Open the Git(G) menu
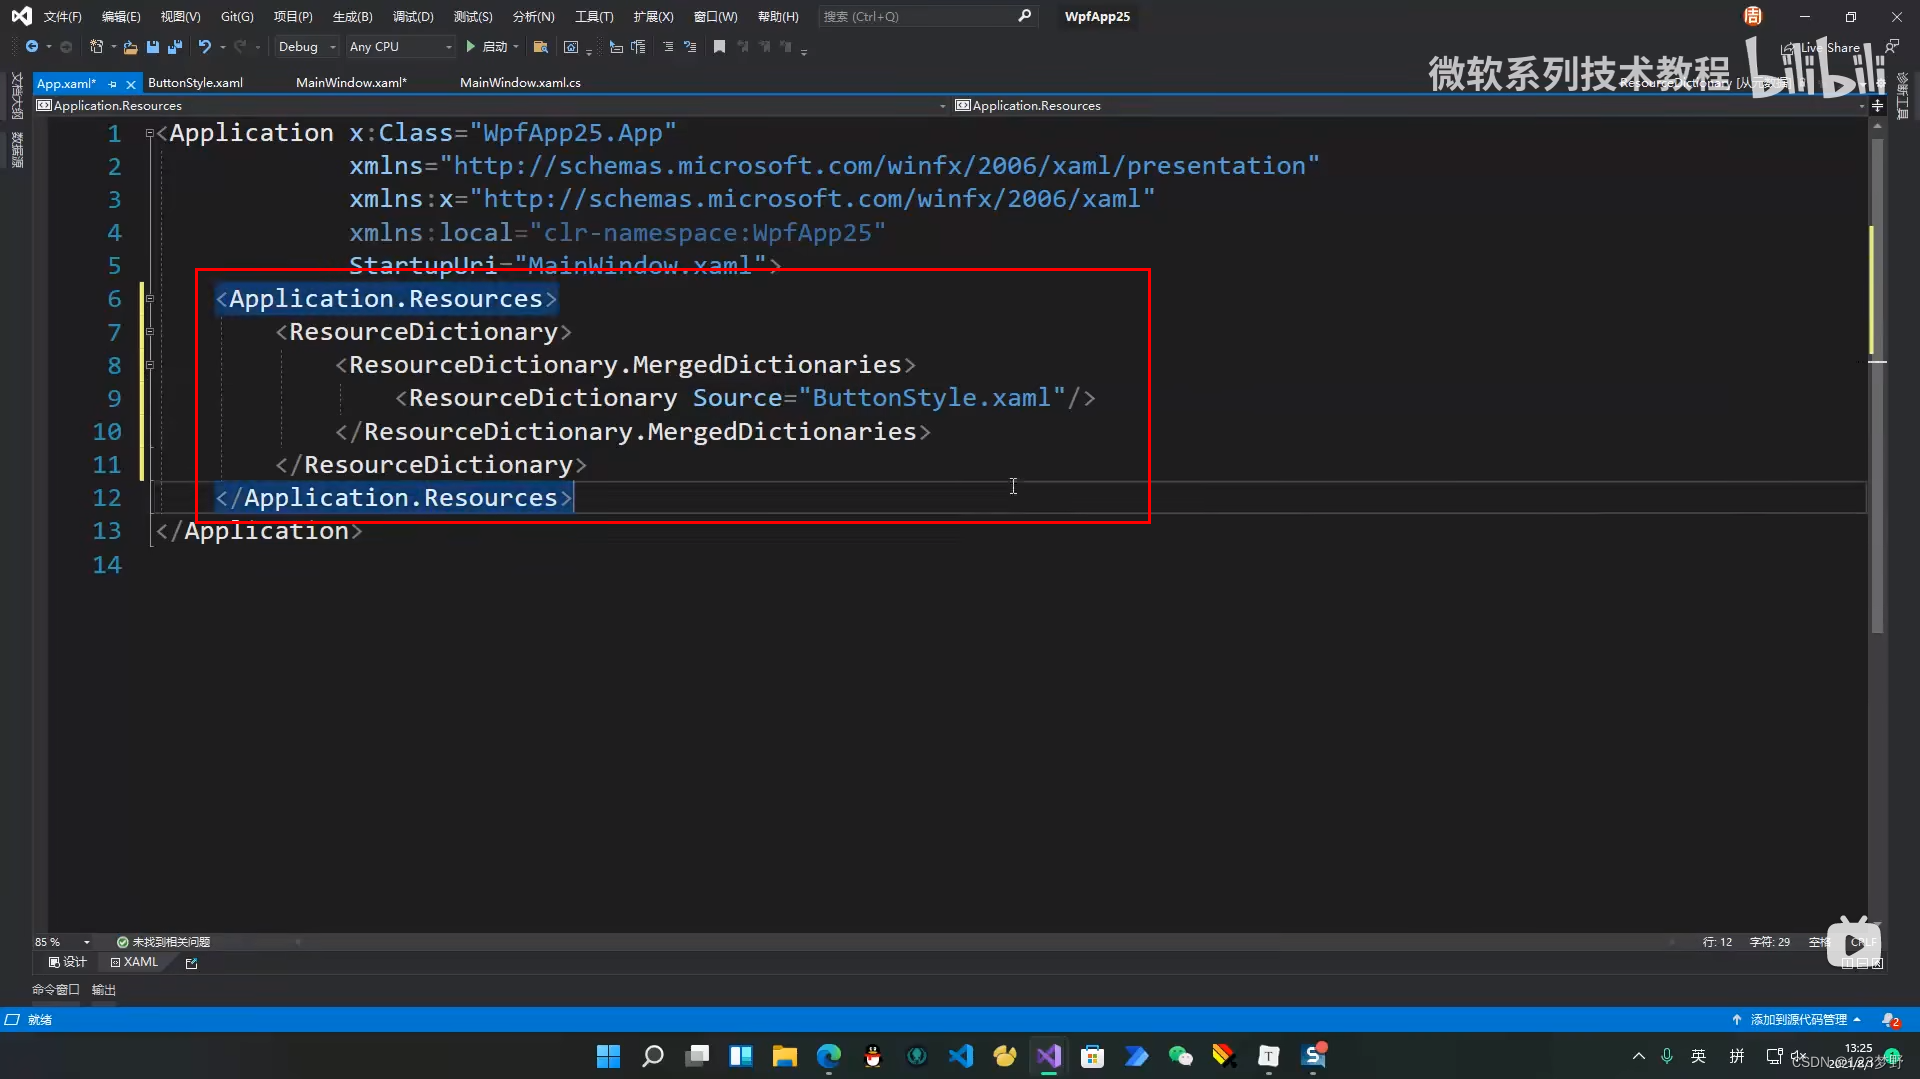1920x1079 pixels. coord(237,16)
